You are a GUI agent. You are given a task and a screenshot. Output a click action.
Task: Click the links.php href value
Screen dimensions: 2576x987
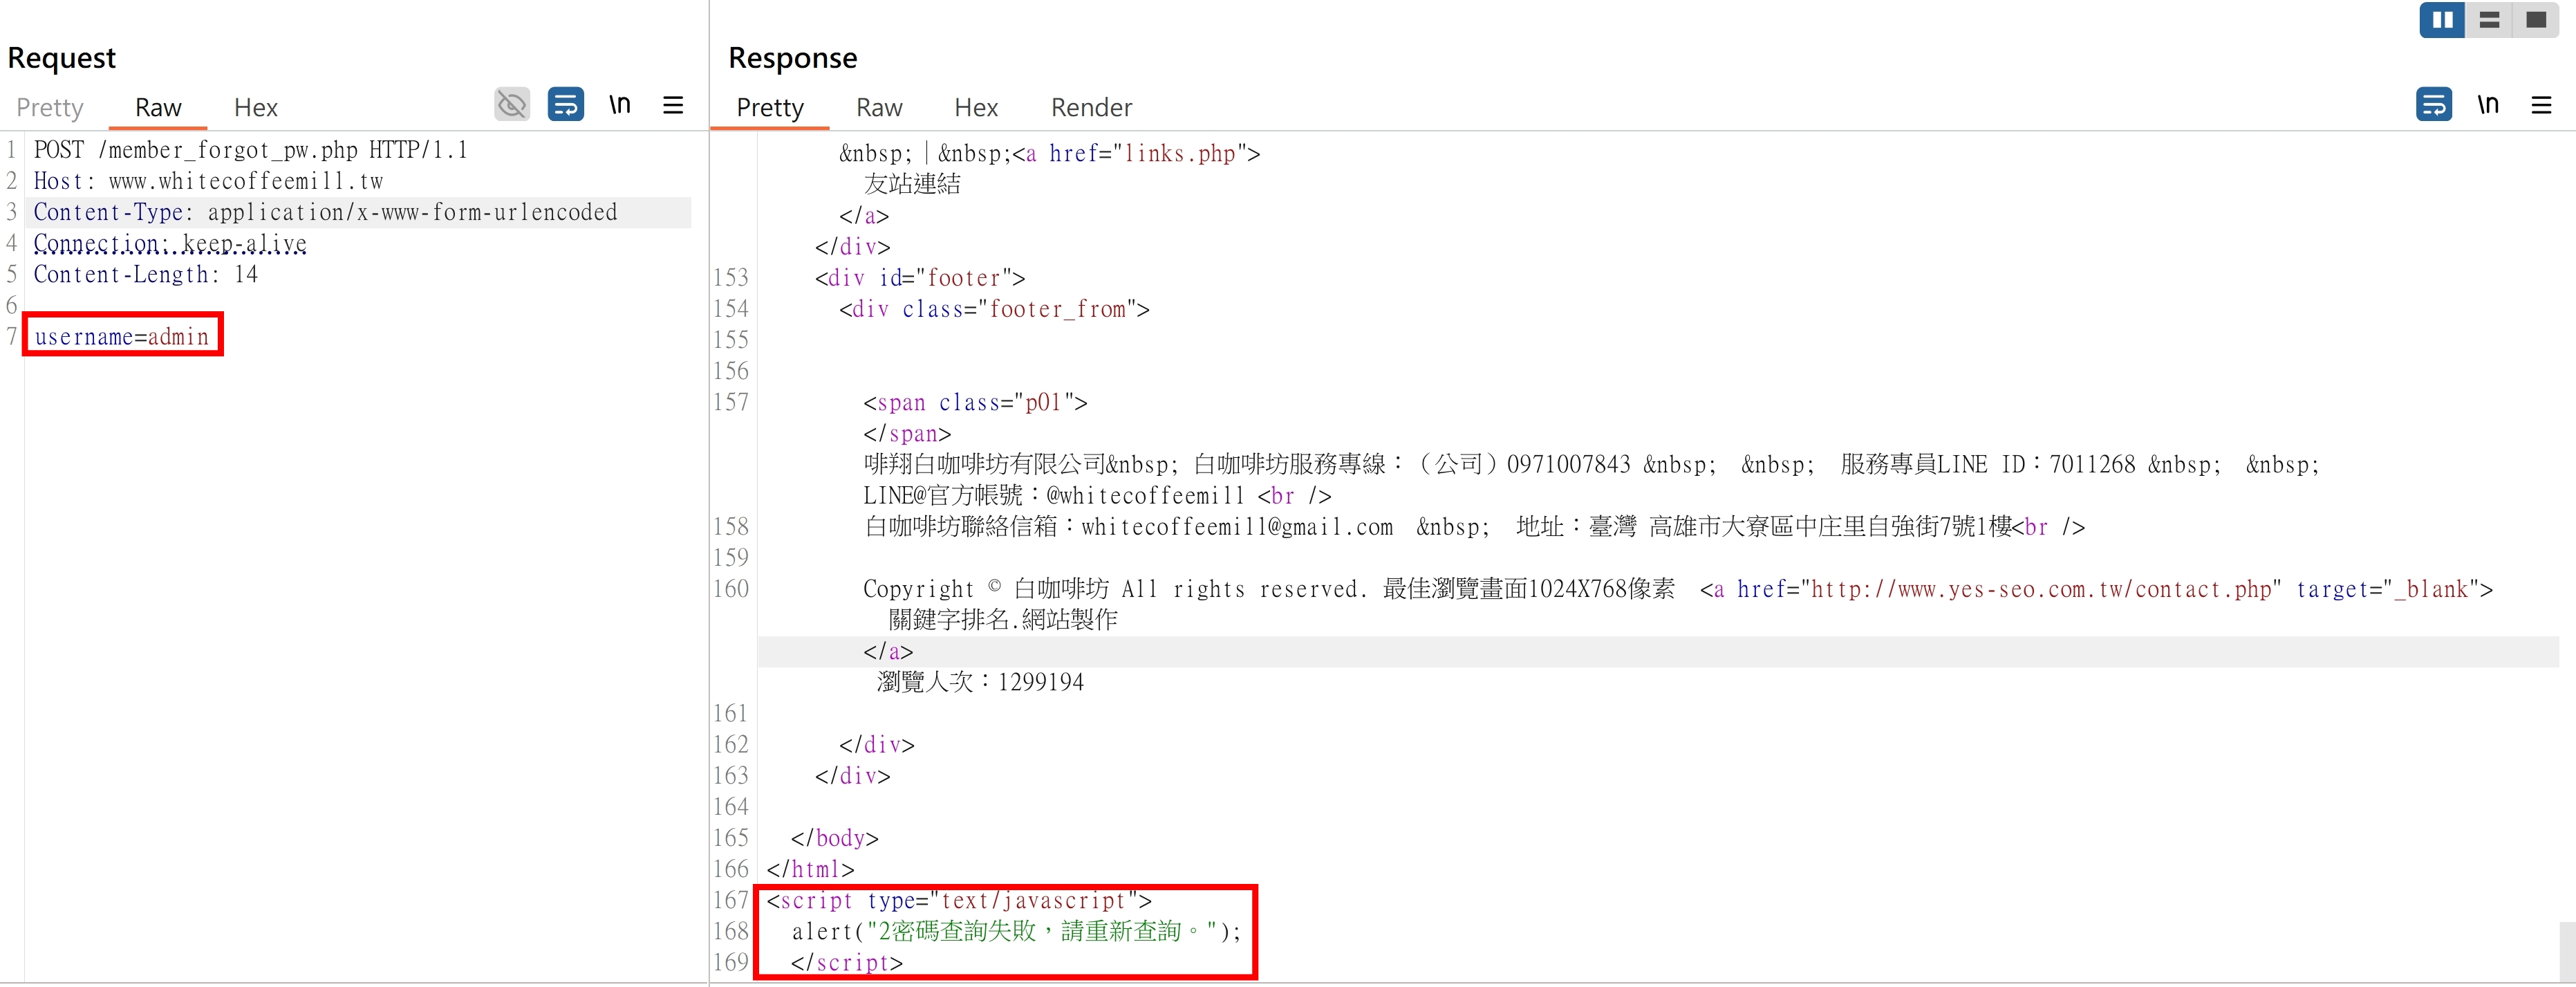click(x=1180, y=154)
